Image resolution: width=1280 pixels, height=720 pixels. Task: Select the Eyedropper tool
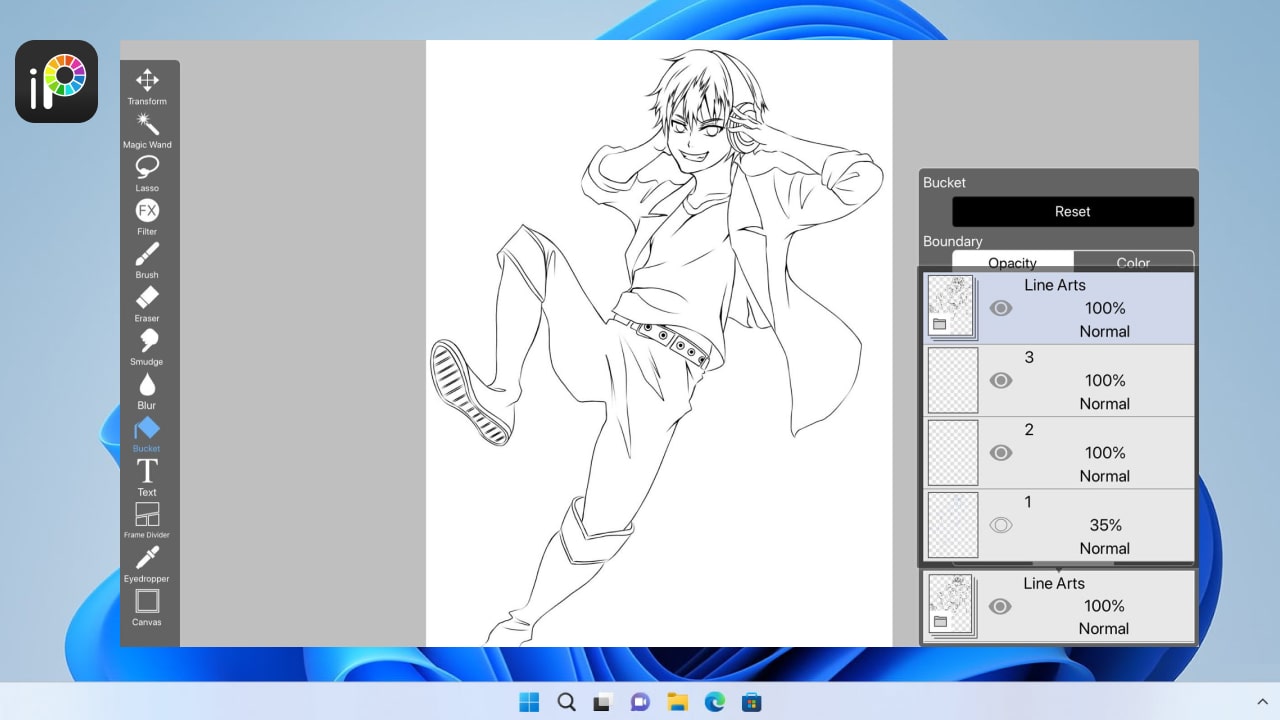[x=147, y=564]
